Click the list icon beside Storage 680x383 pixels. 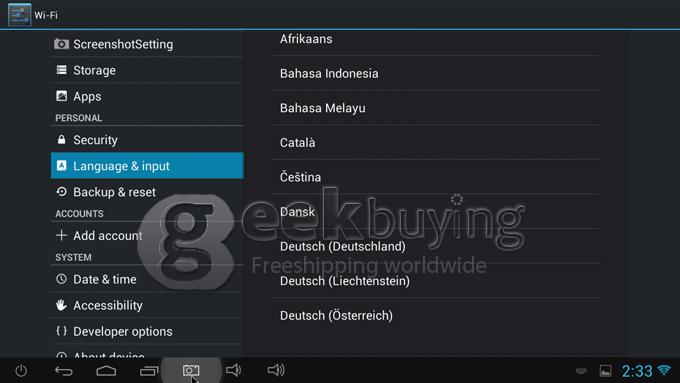(x=62, y=70)
